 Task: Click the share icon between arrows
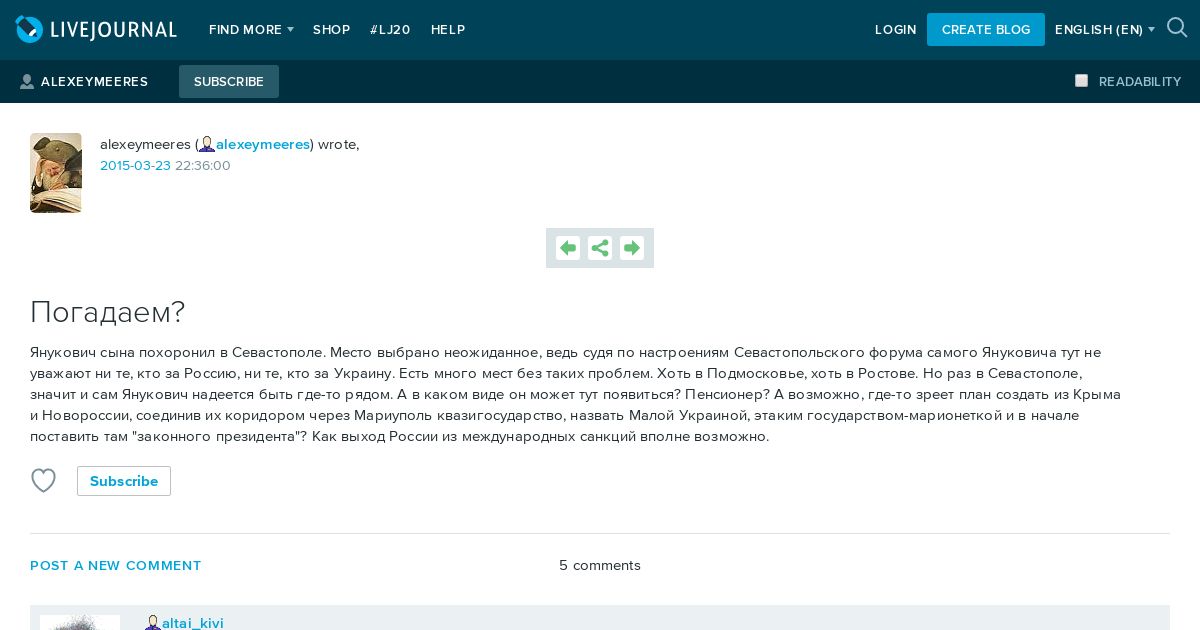tap(600, 248)
